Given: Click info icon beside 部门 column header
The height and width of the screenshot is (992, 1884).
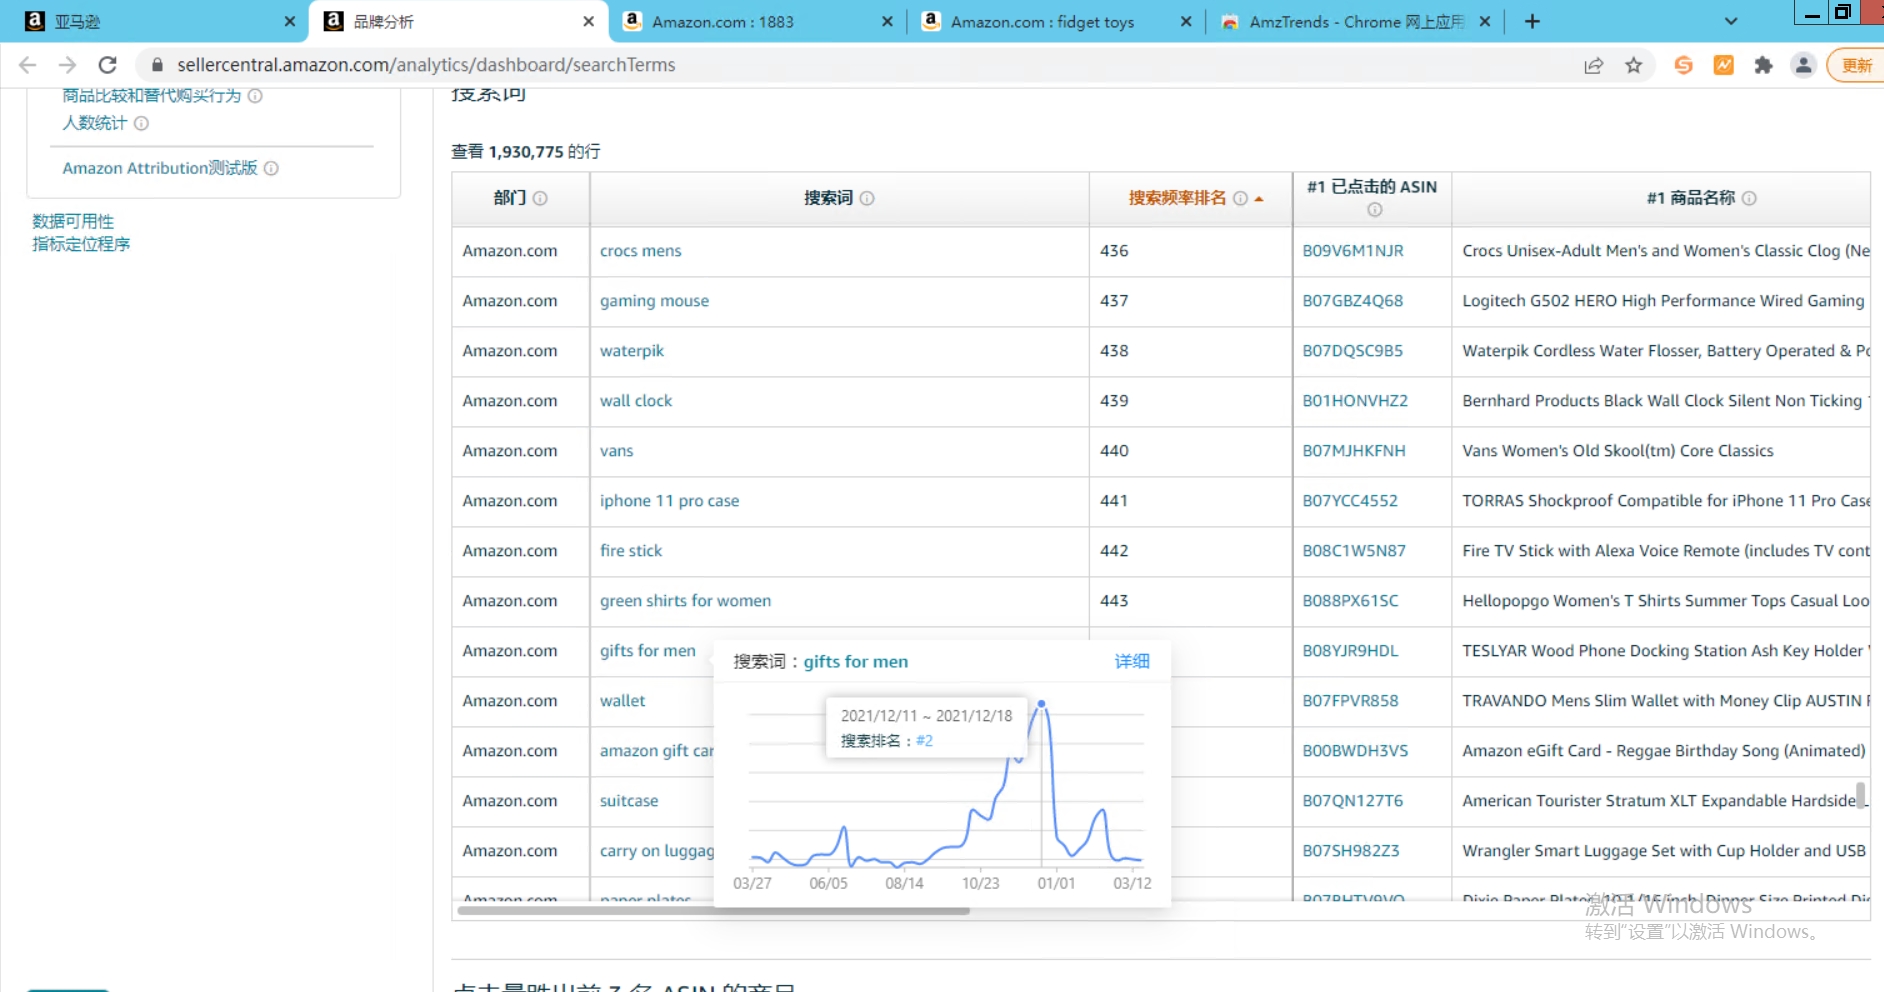Looking at the screenshot, I should click(x=540, y=198).
